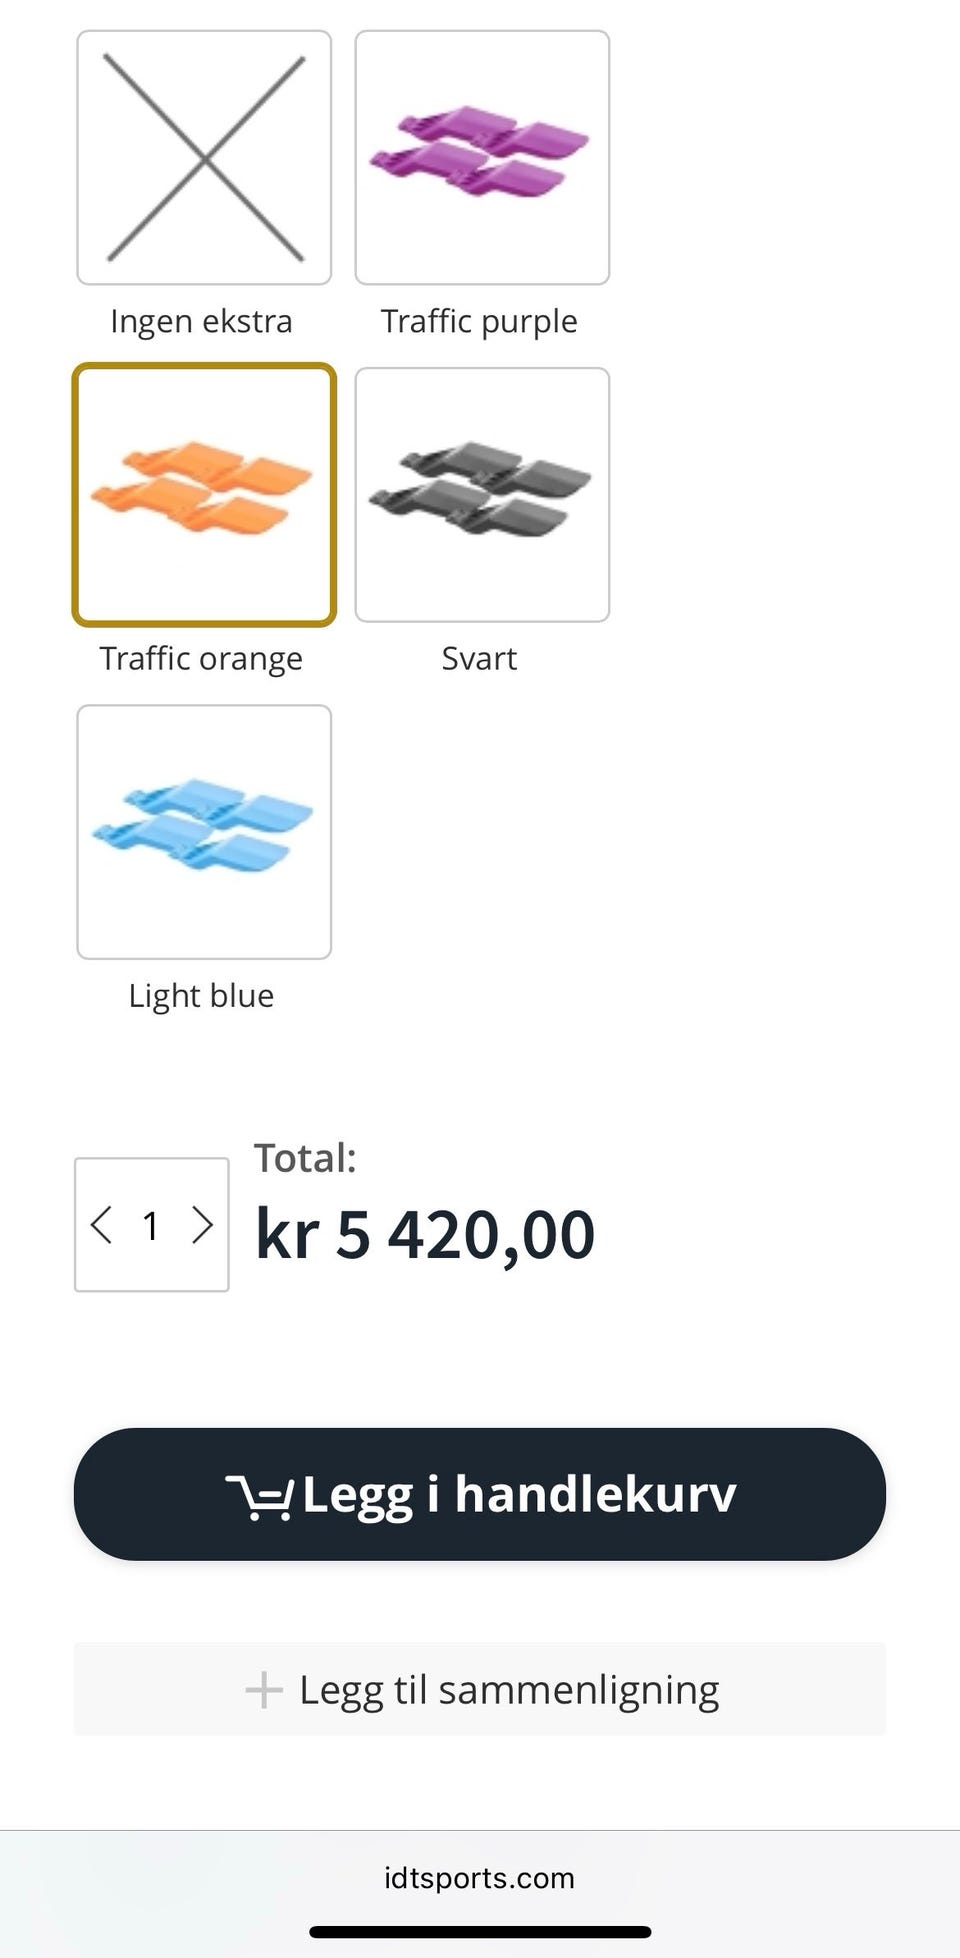This screenshot has height=1958, width=960.
Task: Click the Svart label text
Action: [x=479, y=659]
